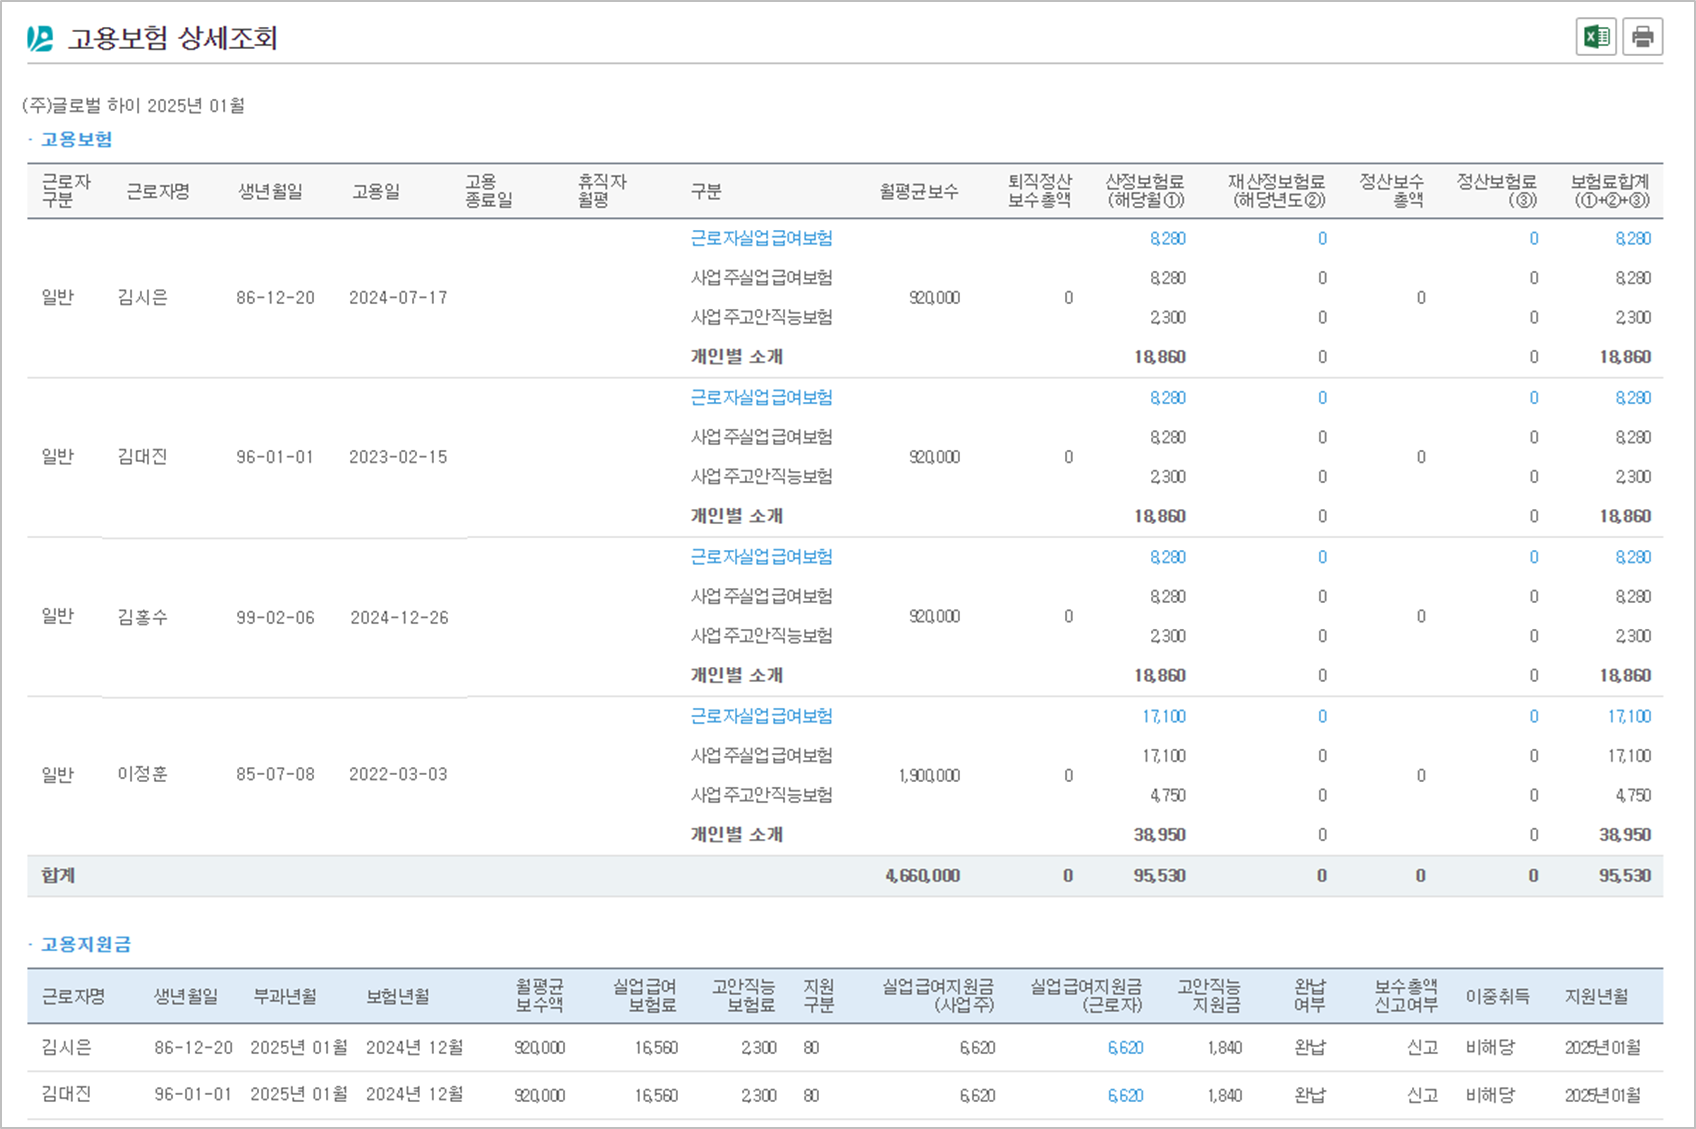Select the 고용일 2024-07-17 cell
The width and height of the screenshot is (1696, 1129).
pyautogui.click(x=398, y=297)
